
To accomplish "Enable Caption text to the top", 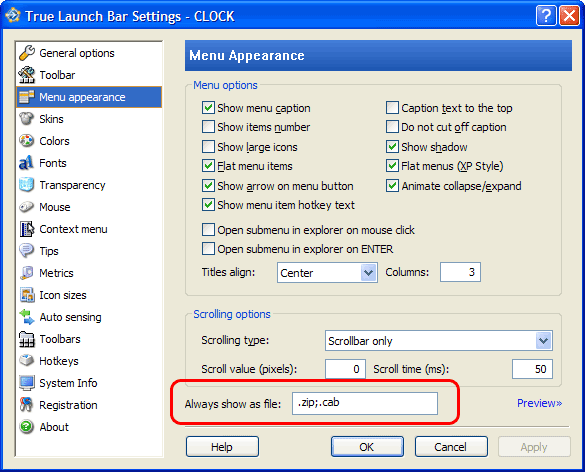I will tap(392, 108).
